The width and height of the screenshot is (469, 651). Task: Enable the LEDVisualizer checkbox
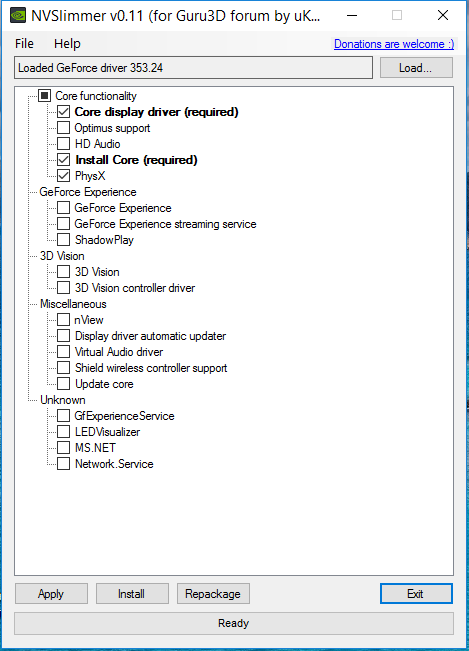pos(64,432)
